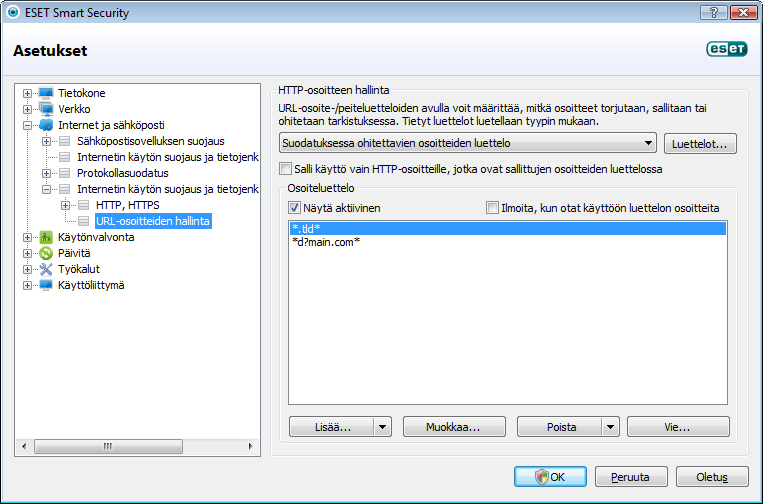
Task: Expand the Protokollasuodatus node
Action: [x=46, y=174]
